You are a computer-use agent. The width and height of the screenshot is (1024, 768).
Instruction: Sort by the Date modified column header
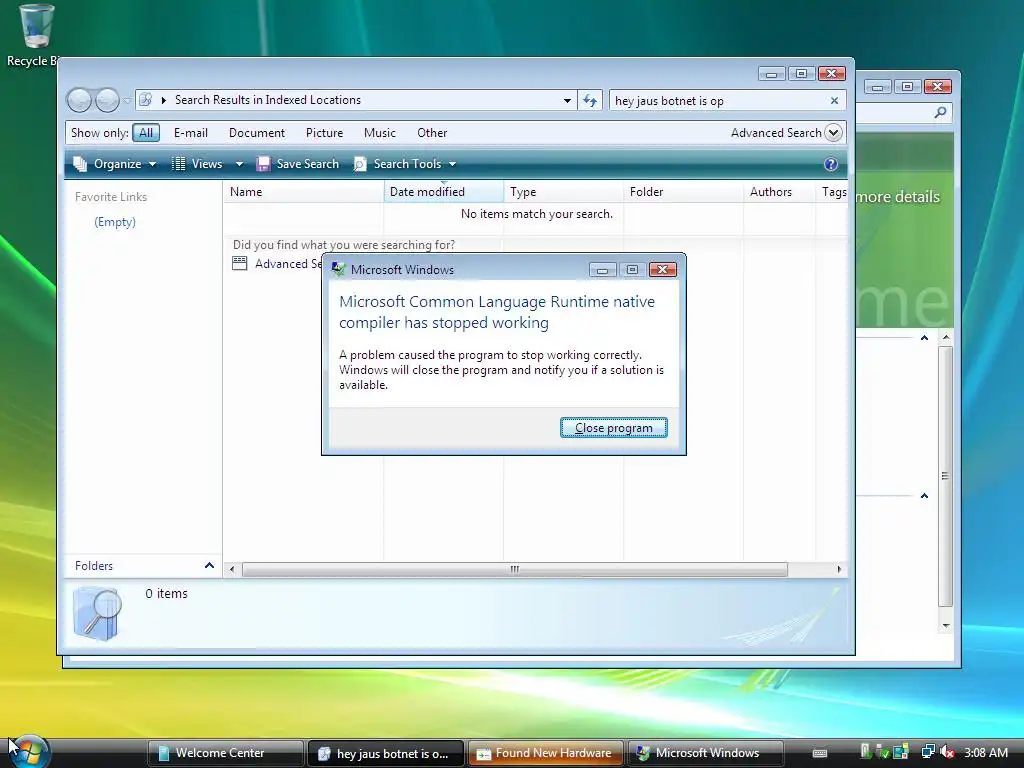click(x=443, y=192)
